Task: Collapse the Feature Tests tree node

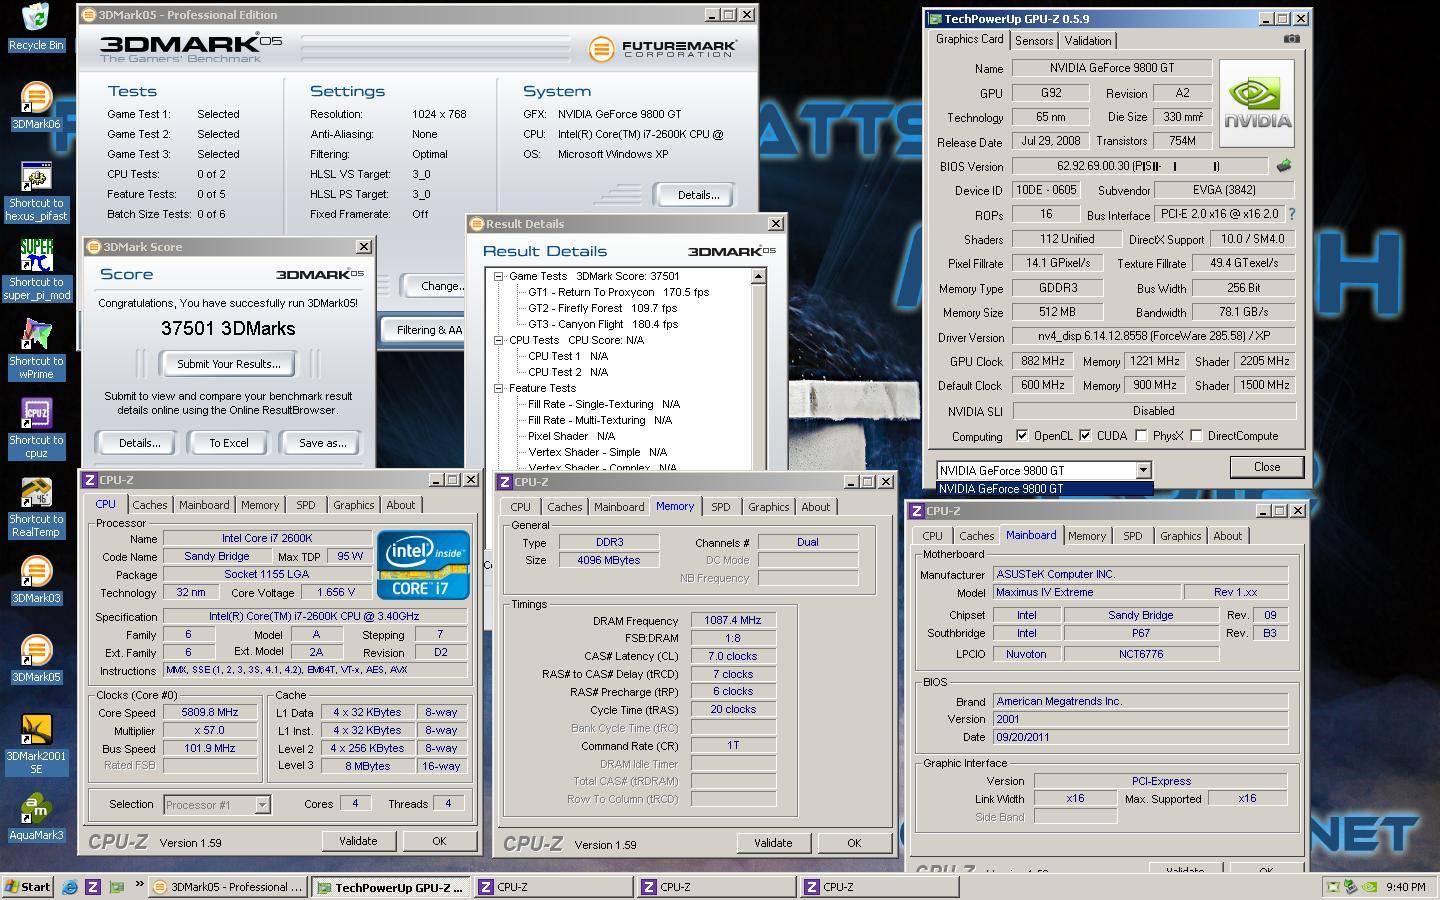Action: pyautogui.click(x=498, y=388)
